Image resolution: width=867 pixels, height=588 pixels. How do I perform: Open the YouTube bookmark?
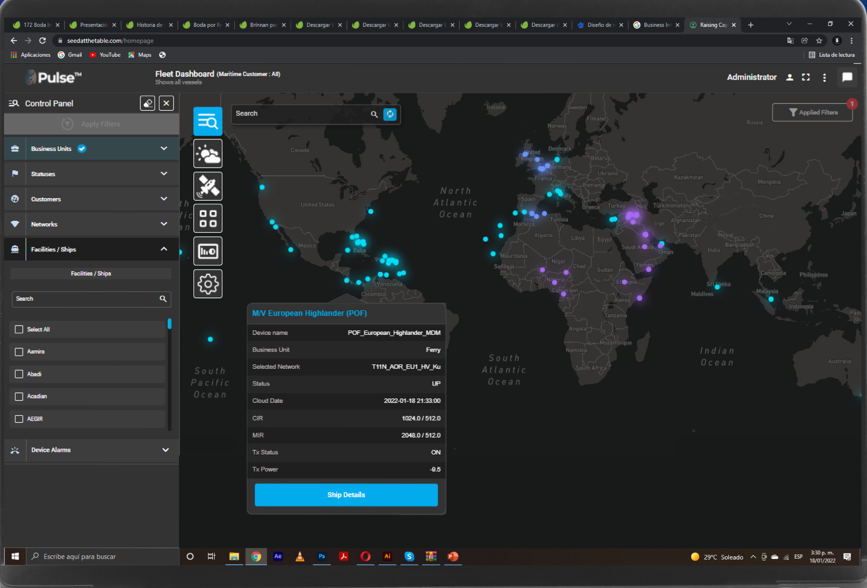click(x=105, y=55)
